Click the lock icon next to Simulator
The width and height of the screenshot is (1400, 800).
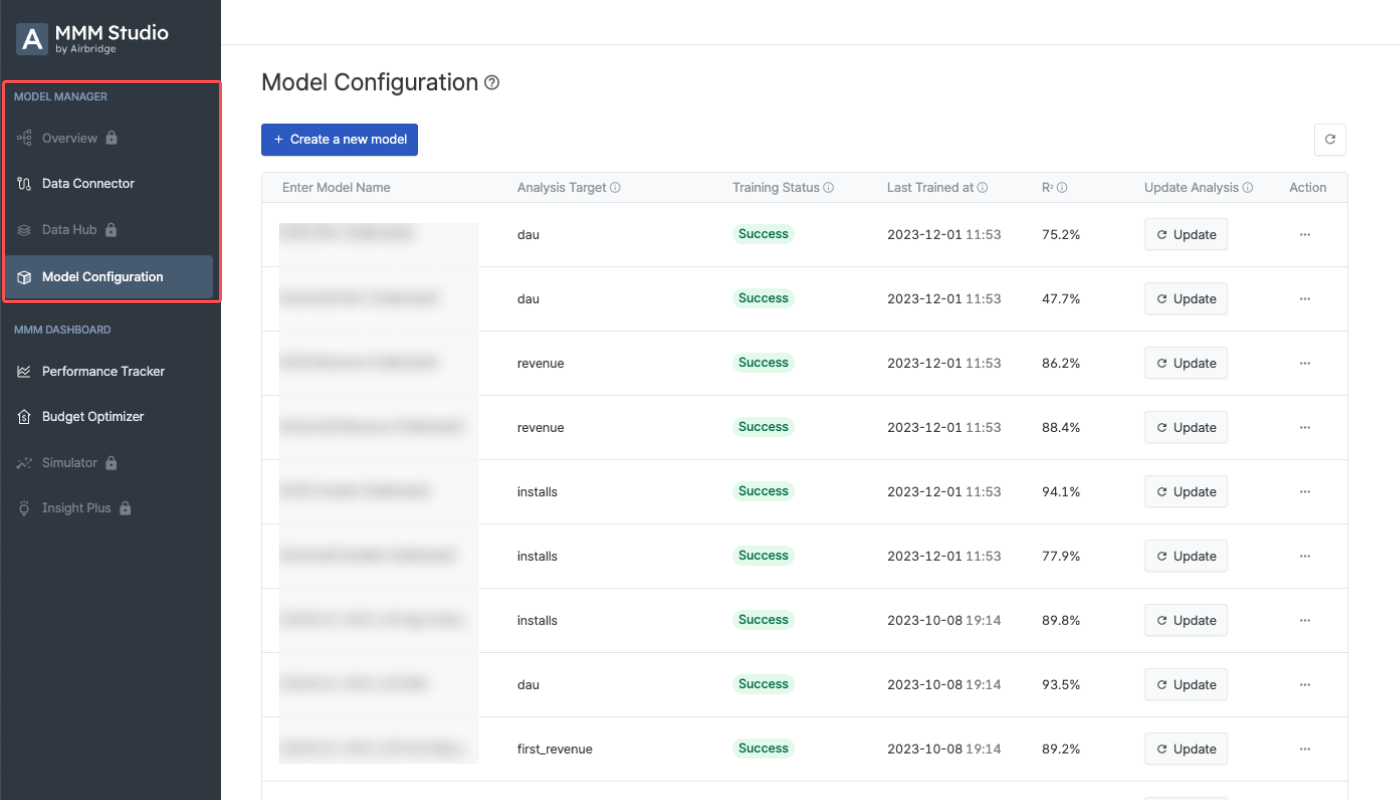(111, 463)
